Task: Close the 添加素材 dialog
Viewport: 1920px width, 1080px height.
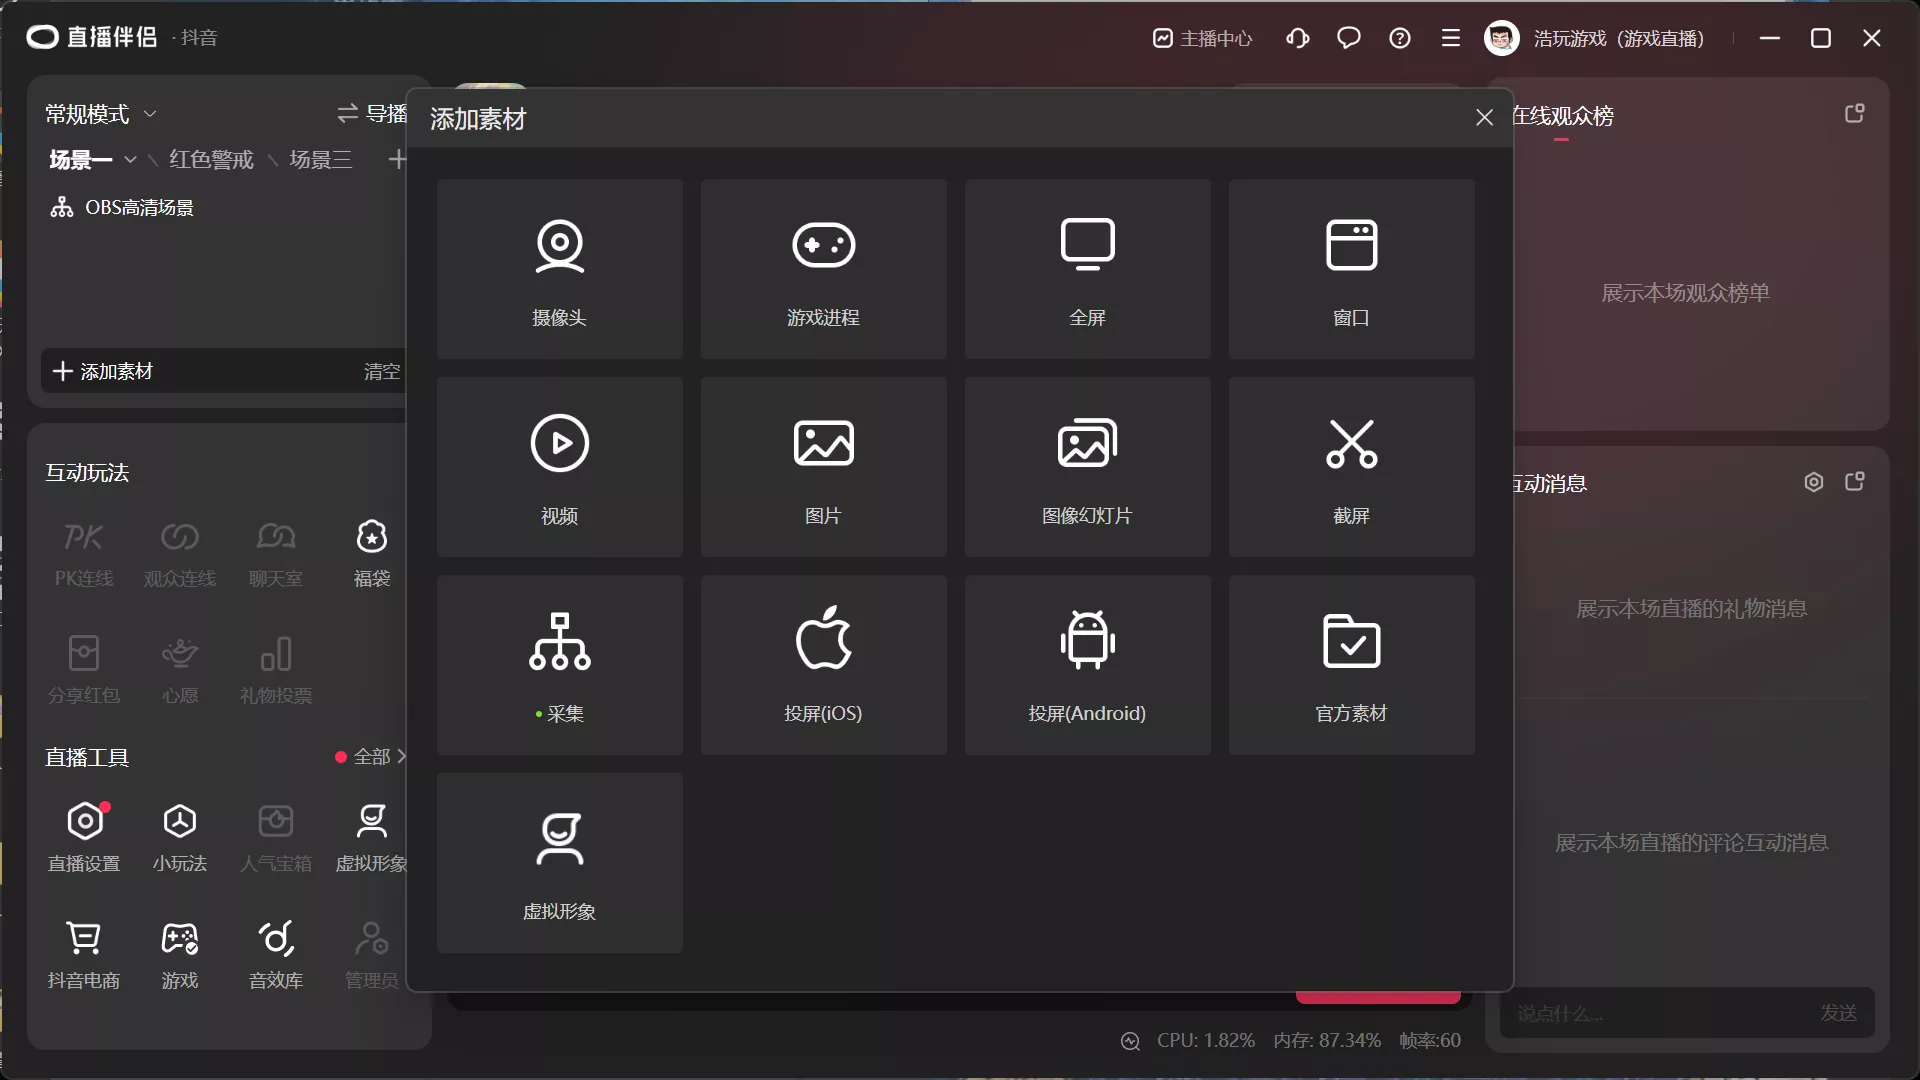Action: coord(1484,118)
